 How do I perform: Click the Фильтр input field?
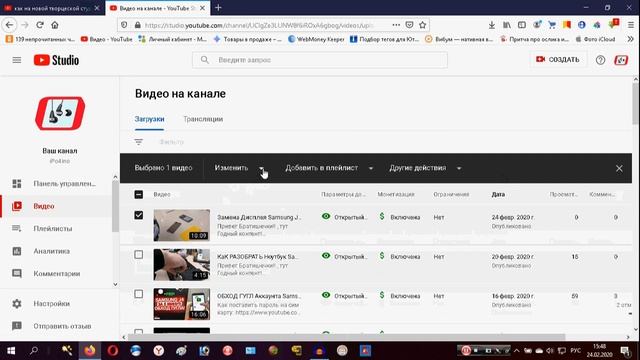tap(172, 142)
